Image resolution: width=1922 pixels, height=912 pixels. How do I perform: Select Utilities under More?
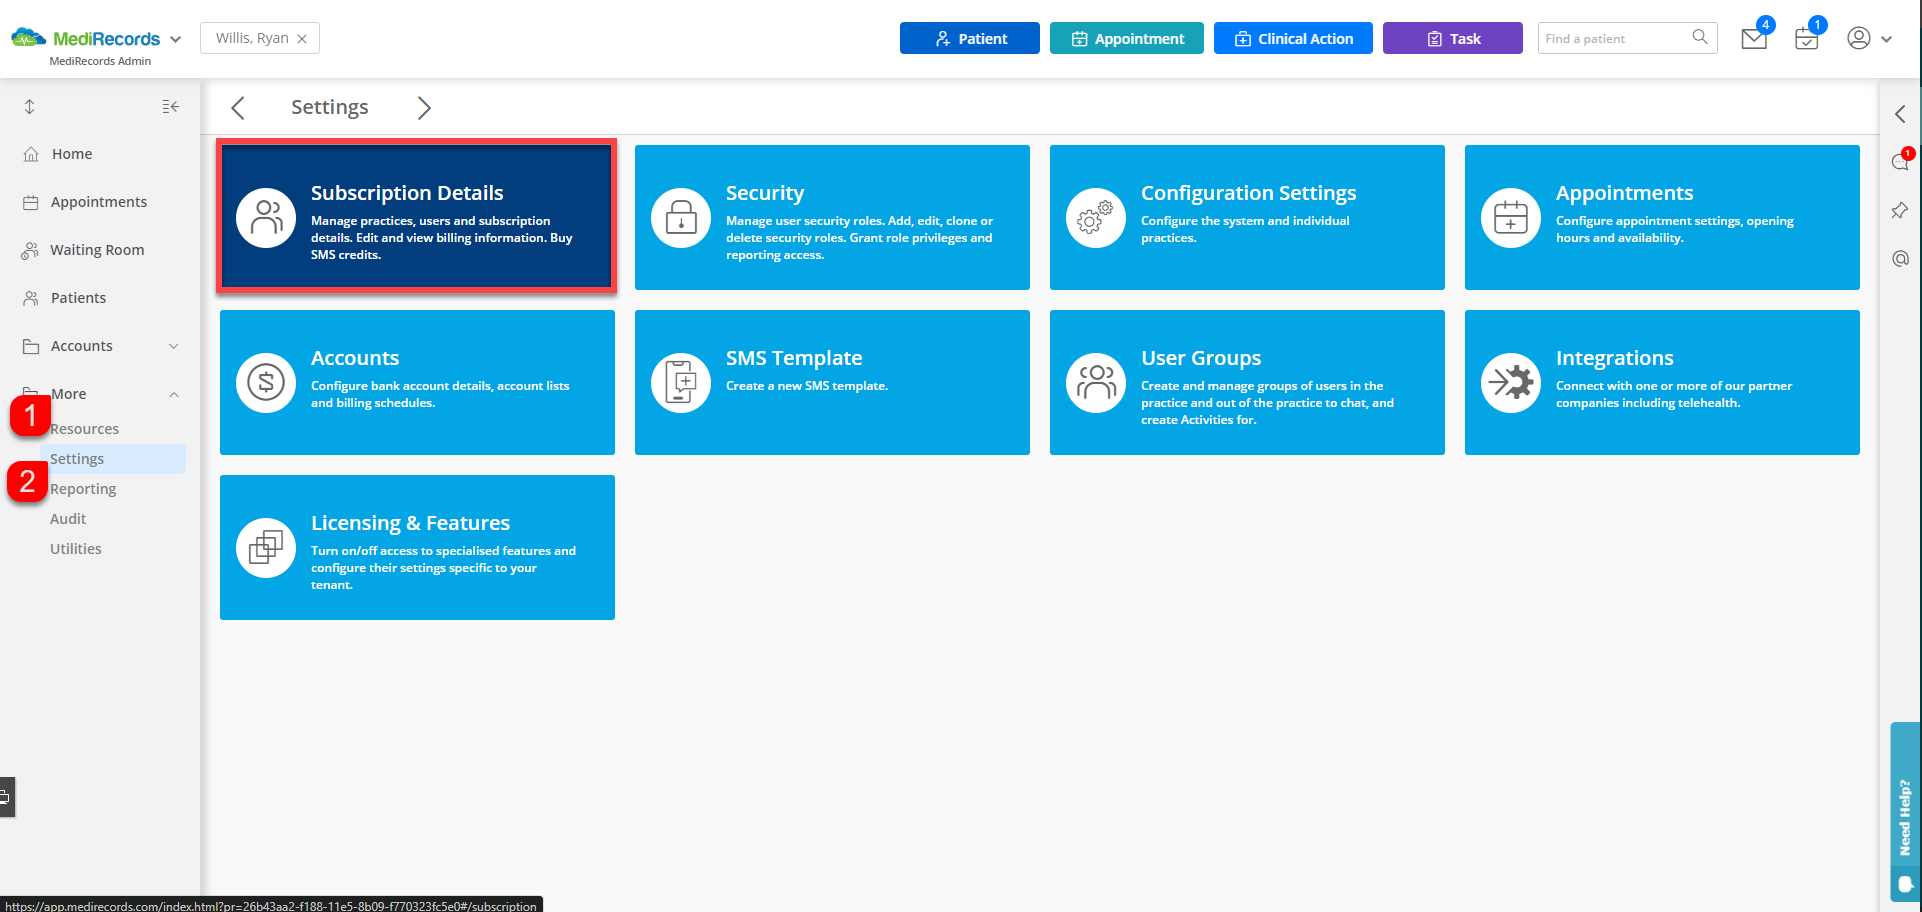76,549
